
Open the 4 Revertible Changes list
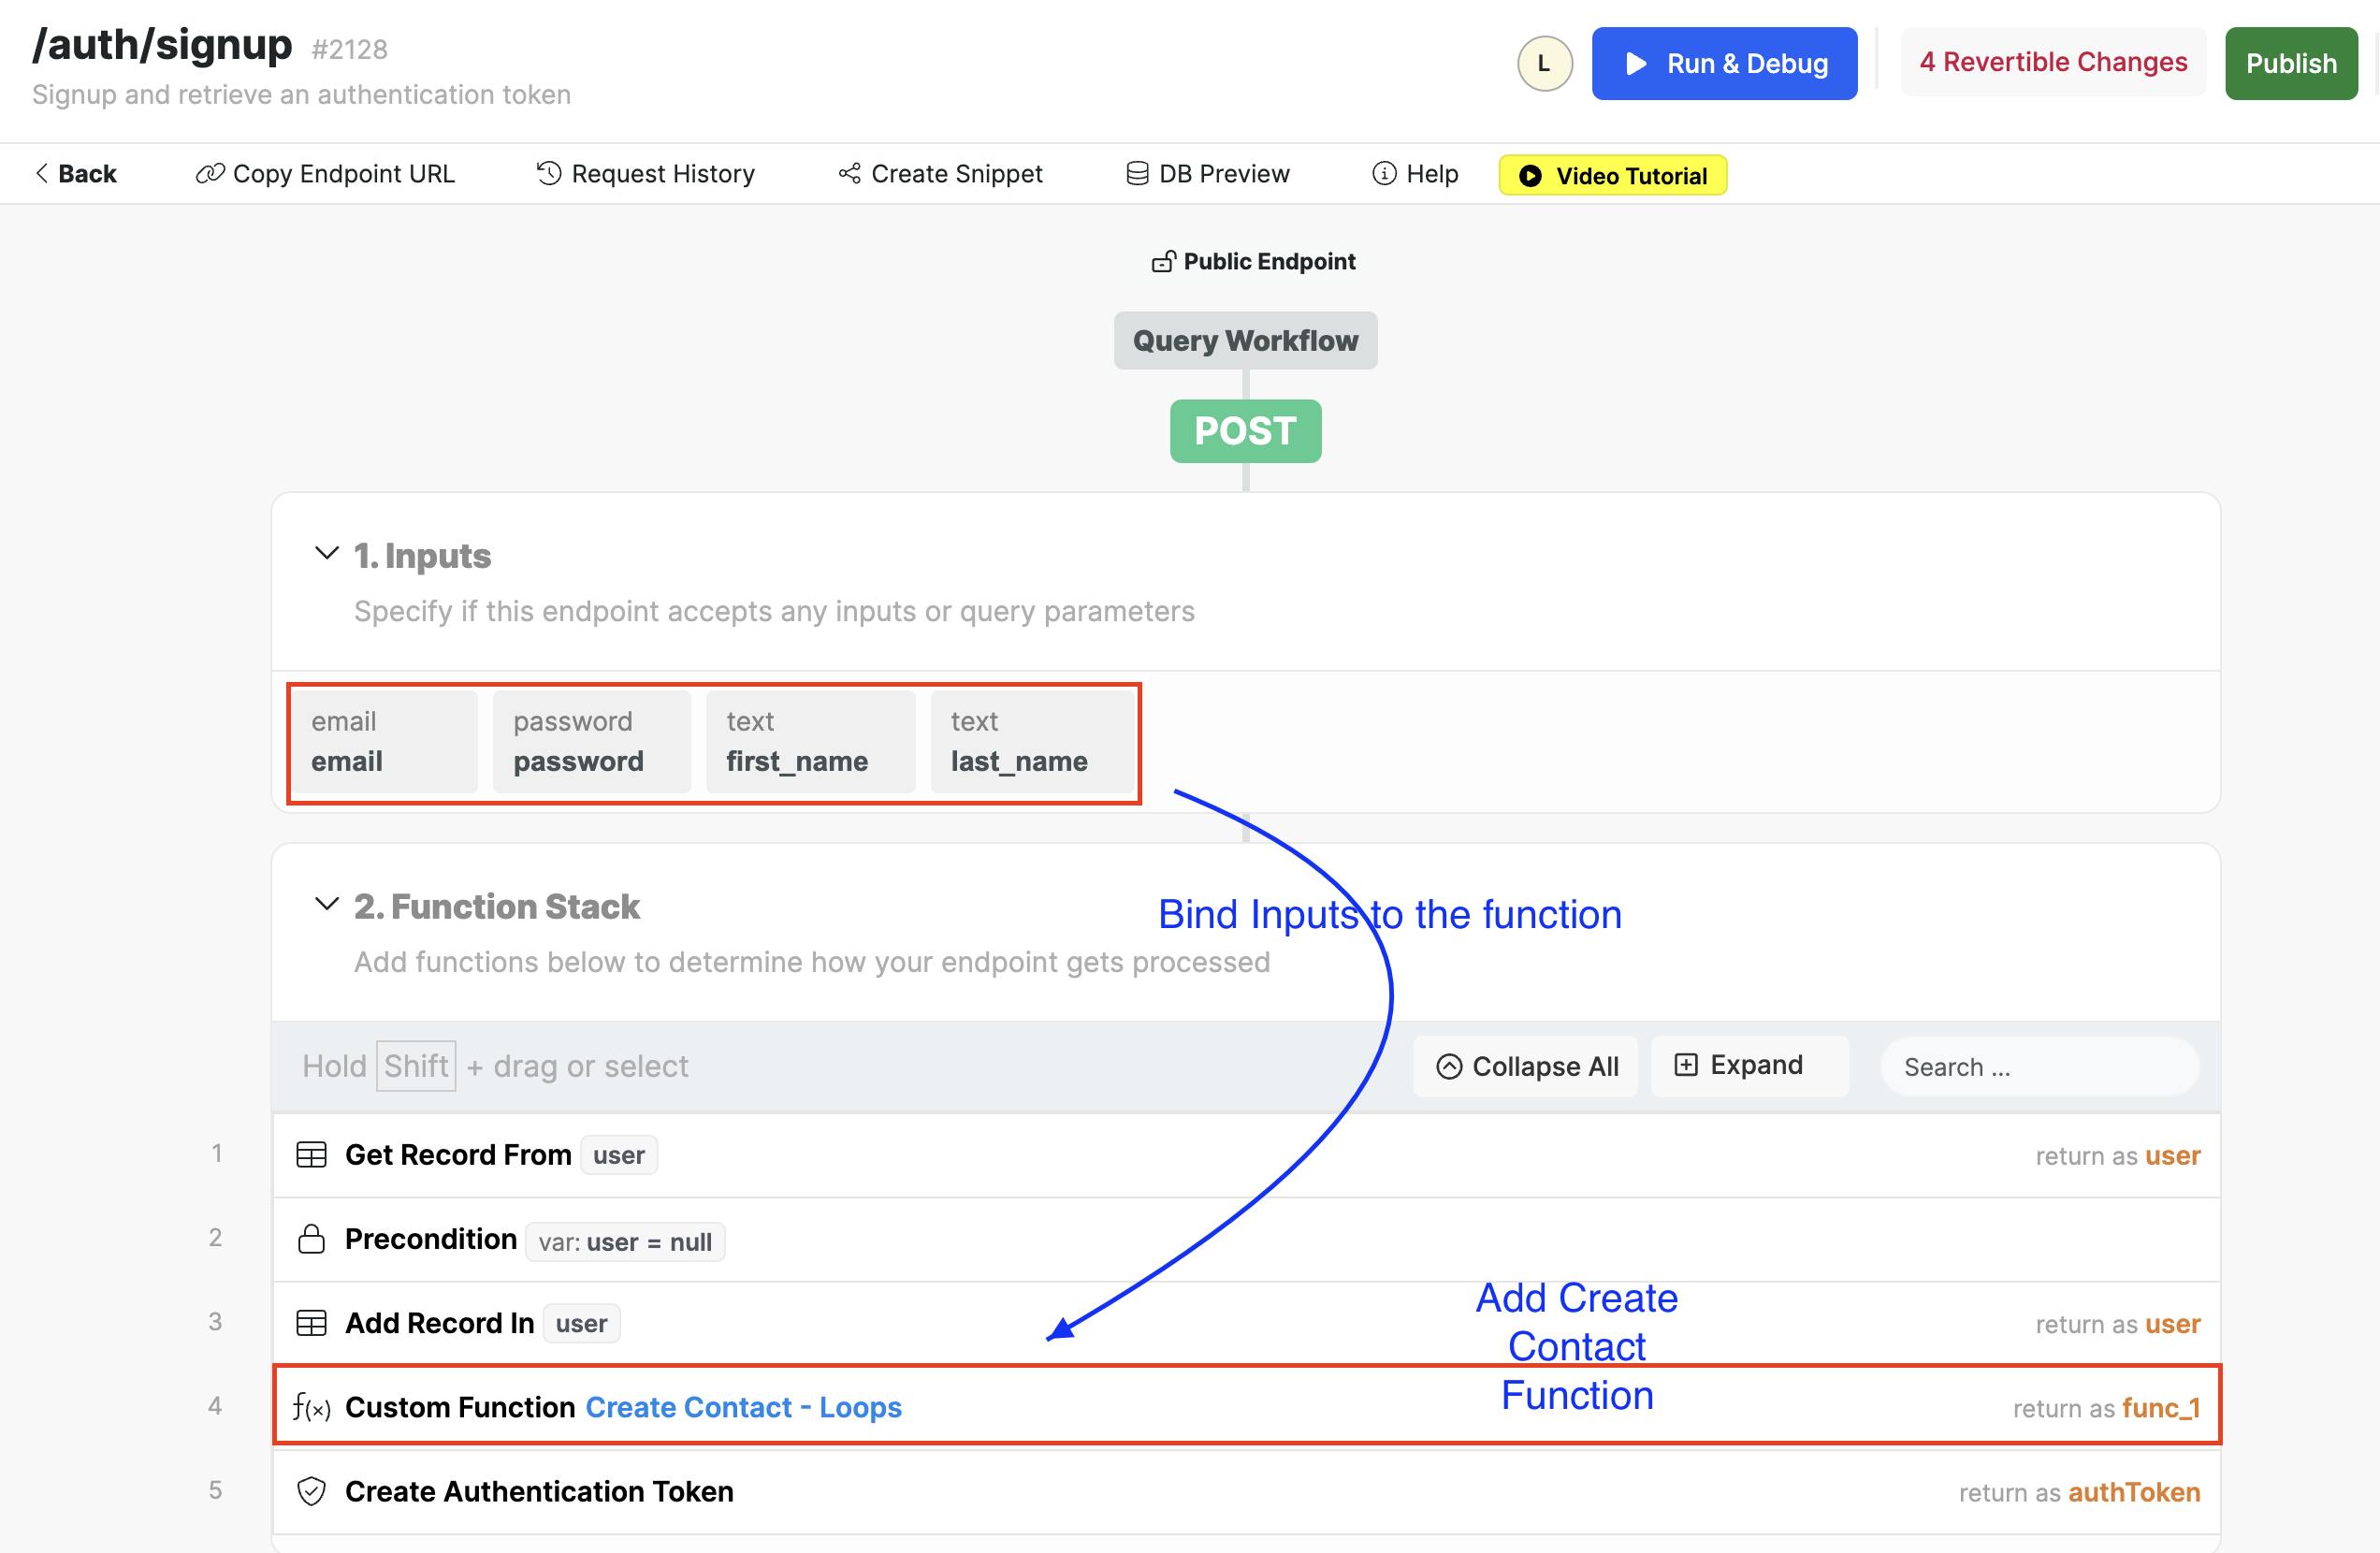[2052, 62]
